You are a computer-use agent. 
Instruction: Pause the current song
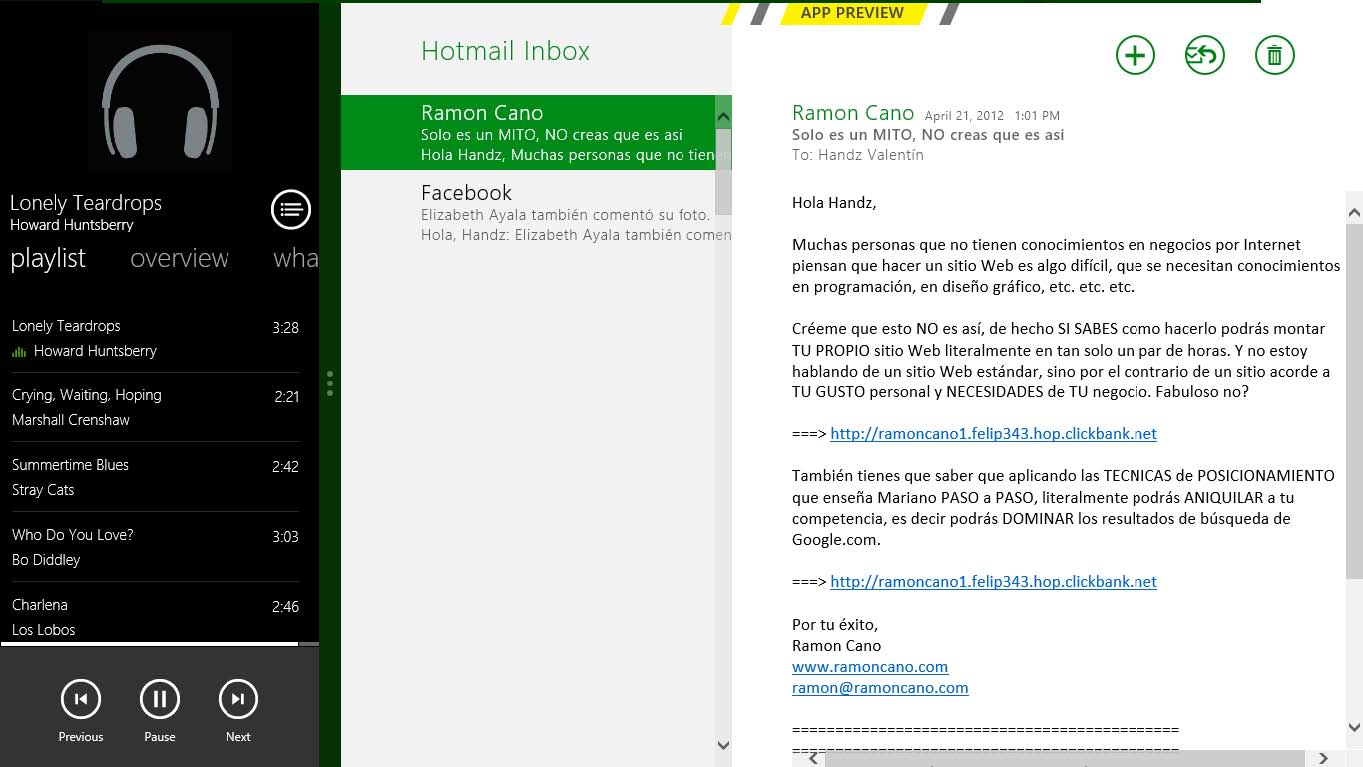159,699
